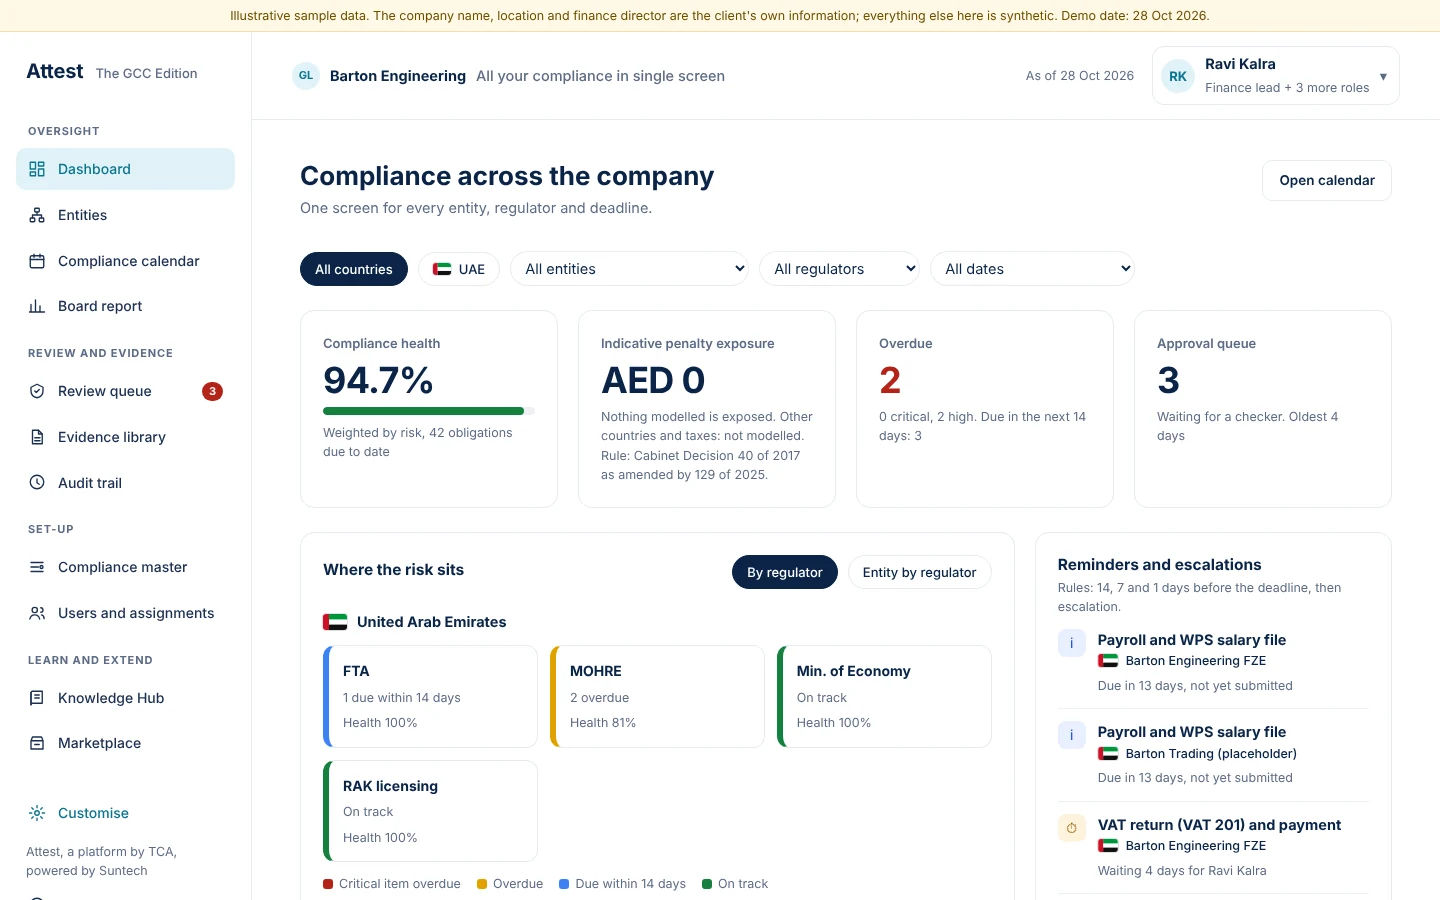Open the All entities dropdown

pyautogui.click(x=629, y=269)
